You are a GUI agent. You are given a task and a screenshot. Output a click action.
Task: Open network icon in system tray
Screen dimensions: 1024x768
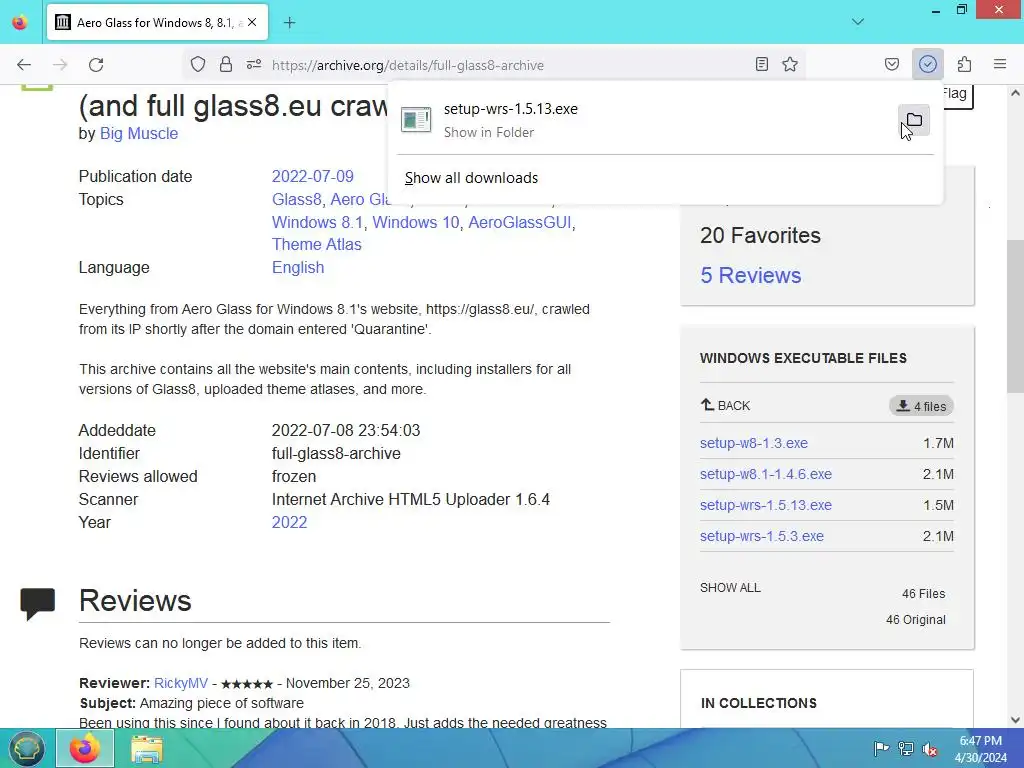pyautogui.click(x=905, y=748)
